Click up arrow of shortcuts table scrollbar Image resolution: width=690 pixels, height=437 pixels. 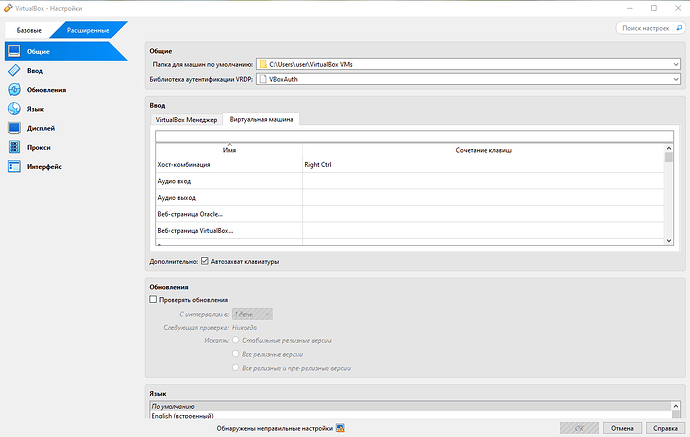(669, 148)
